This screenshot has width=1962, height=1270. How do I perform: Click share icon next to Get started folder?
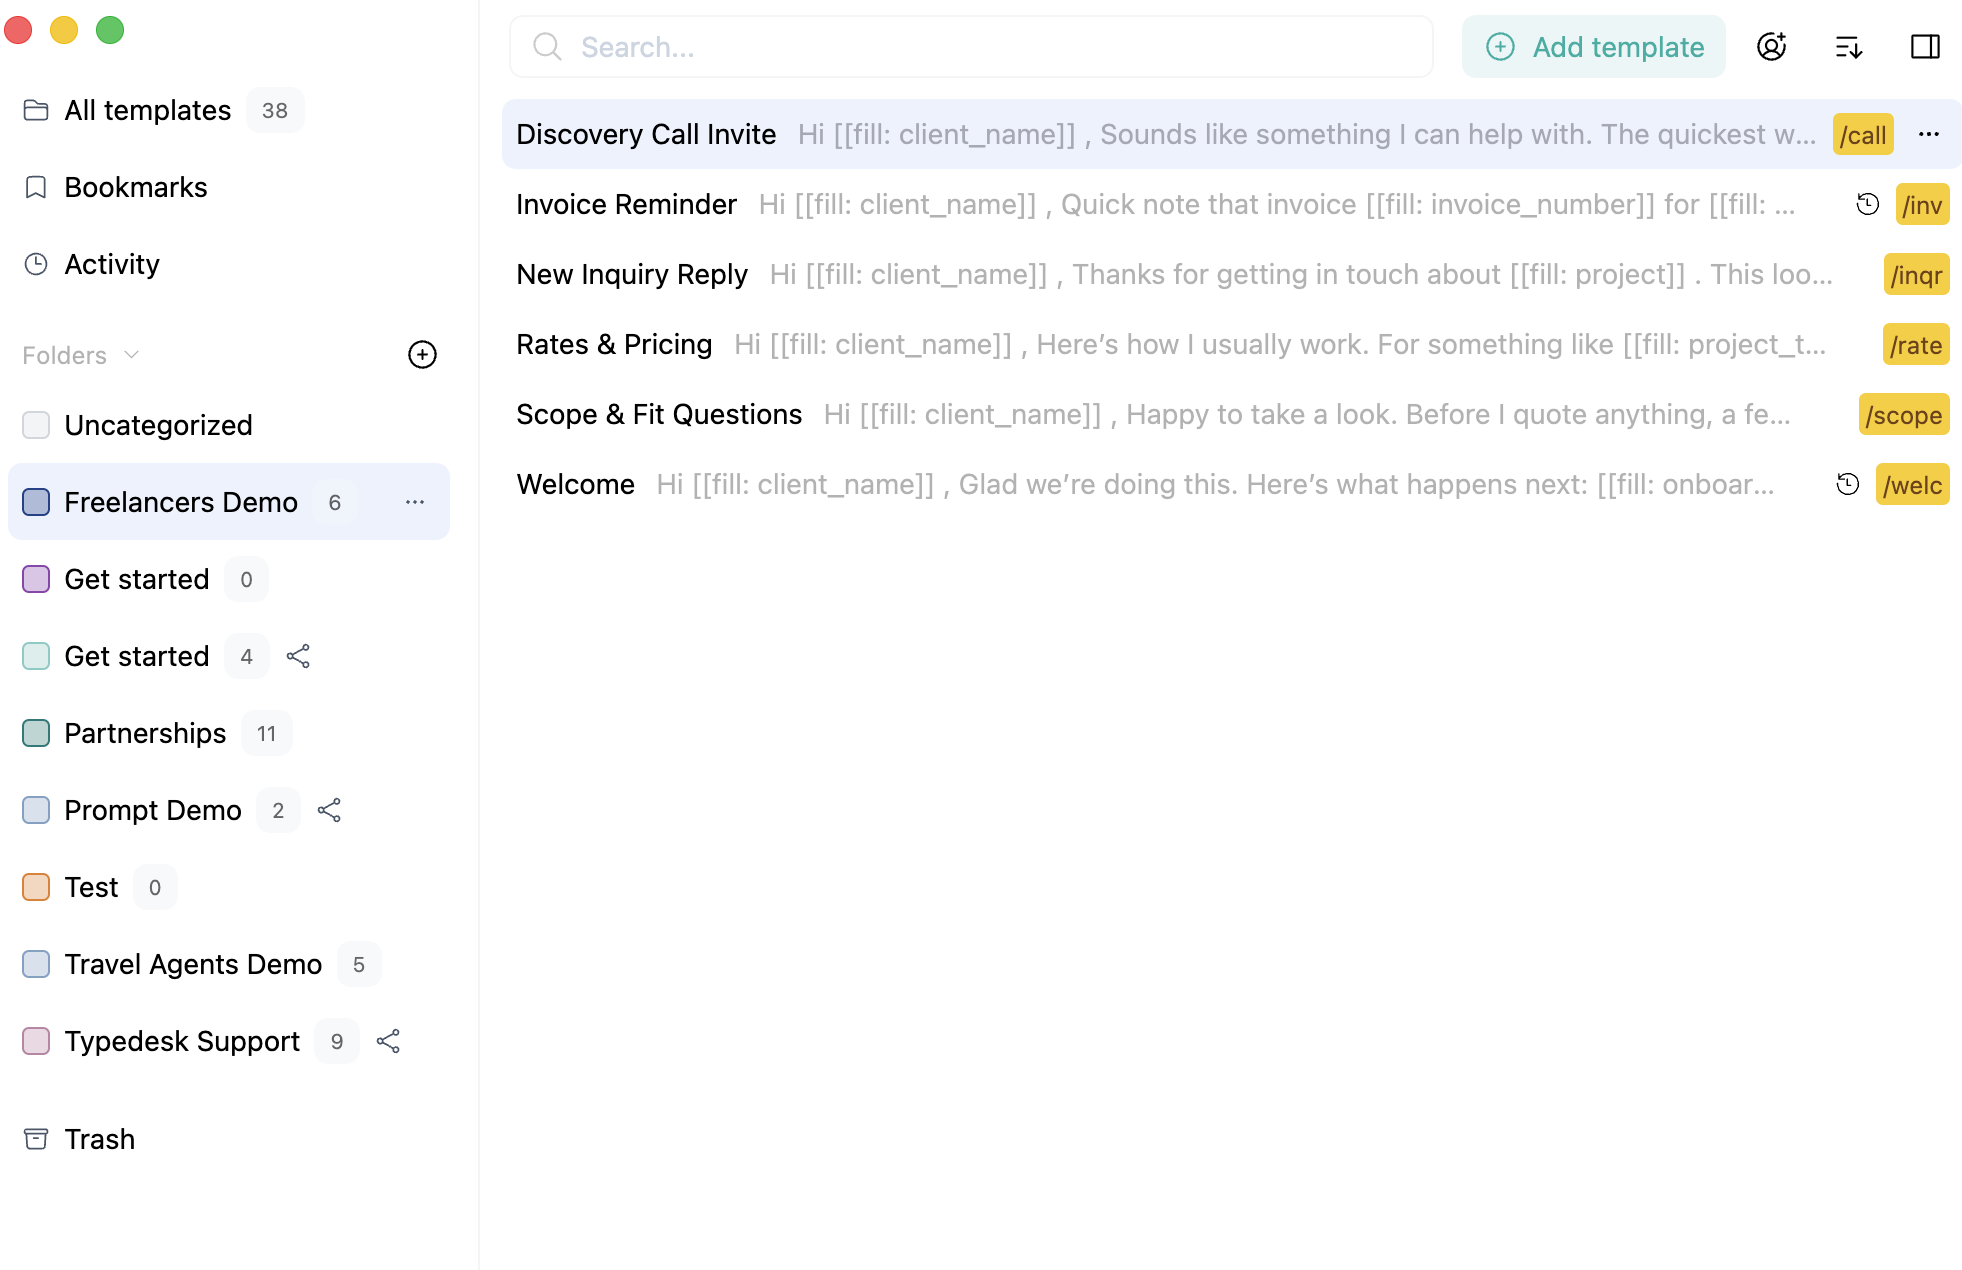pyautogui.click(x=298, y=656)
